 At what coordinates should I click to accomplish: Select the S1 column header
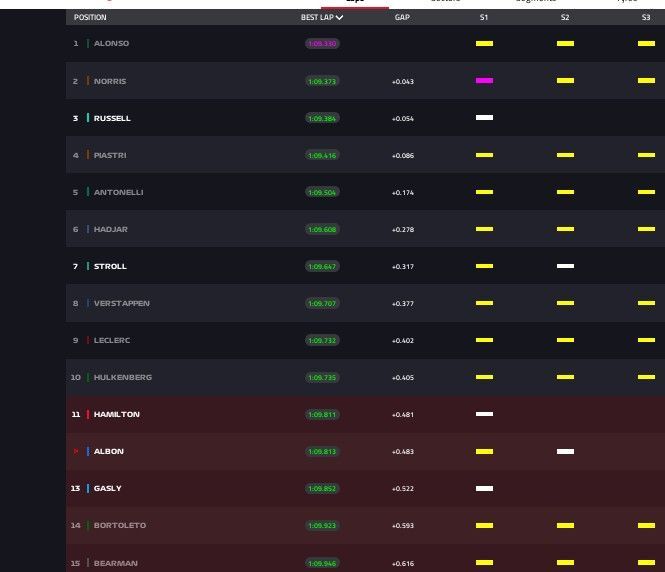coord(484,18)
